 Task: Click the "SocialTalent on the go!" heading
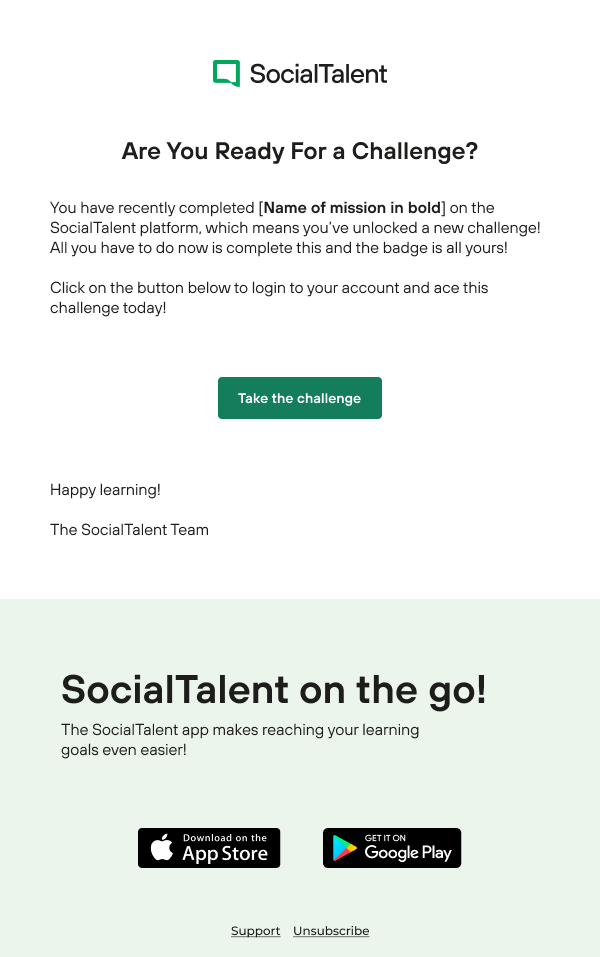pos(273,690)
